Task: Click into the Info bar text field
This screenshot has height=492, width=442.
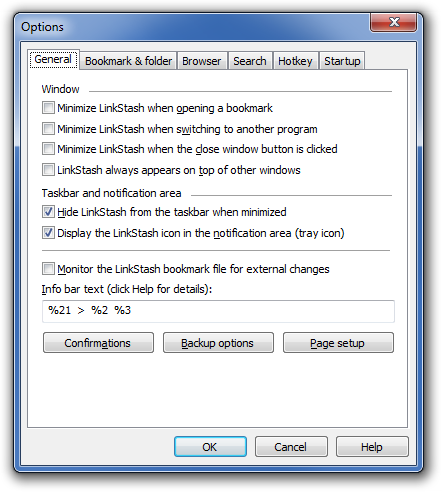Action: coord(218,311)
